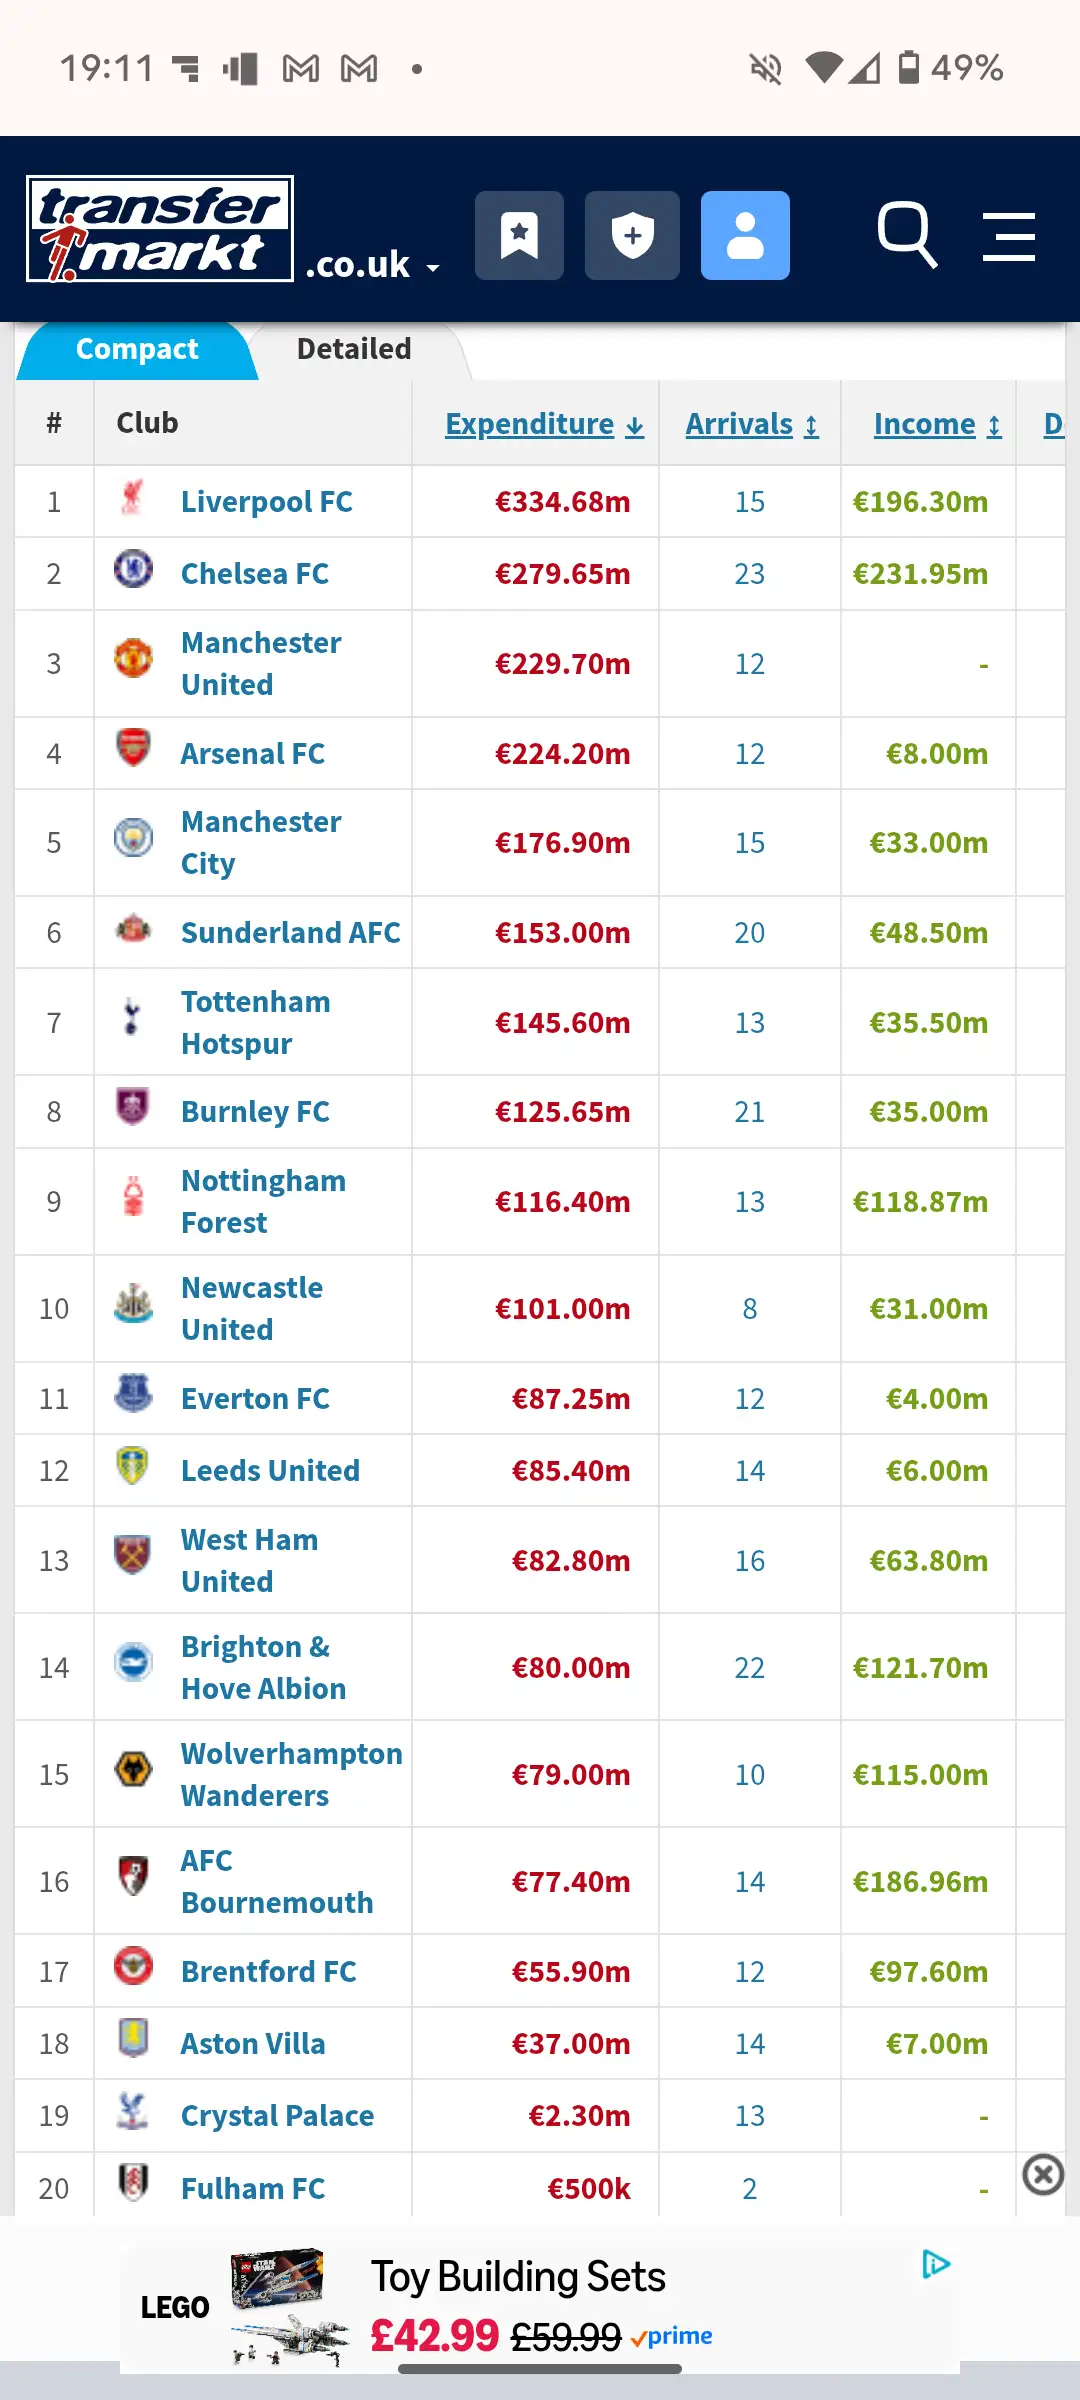Close the bottom ad banner
Viewport: 1080px width, 2400px height.
[x=1043, y=2174]
